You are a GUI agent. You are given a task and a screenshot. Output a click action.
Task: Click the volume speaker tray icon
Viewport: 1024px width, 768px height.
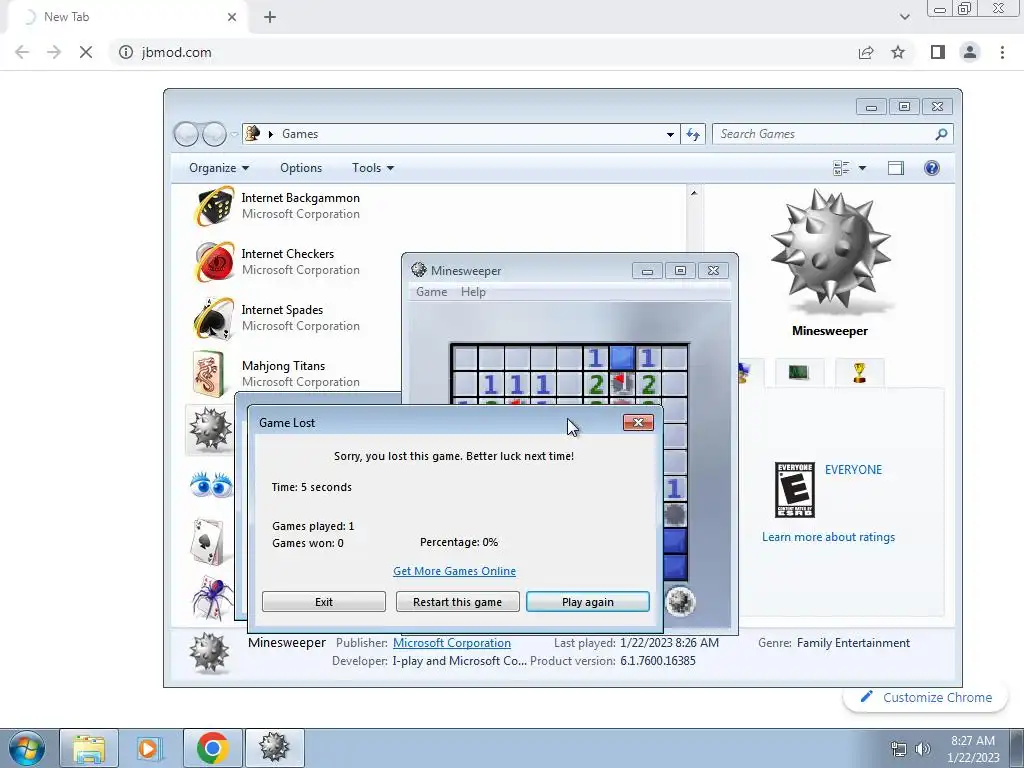click(923, 749)
